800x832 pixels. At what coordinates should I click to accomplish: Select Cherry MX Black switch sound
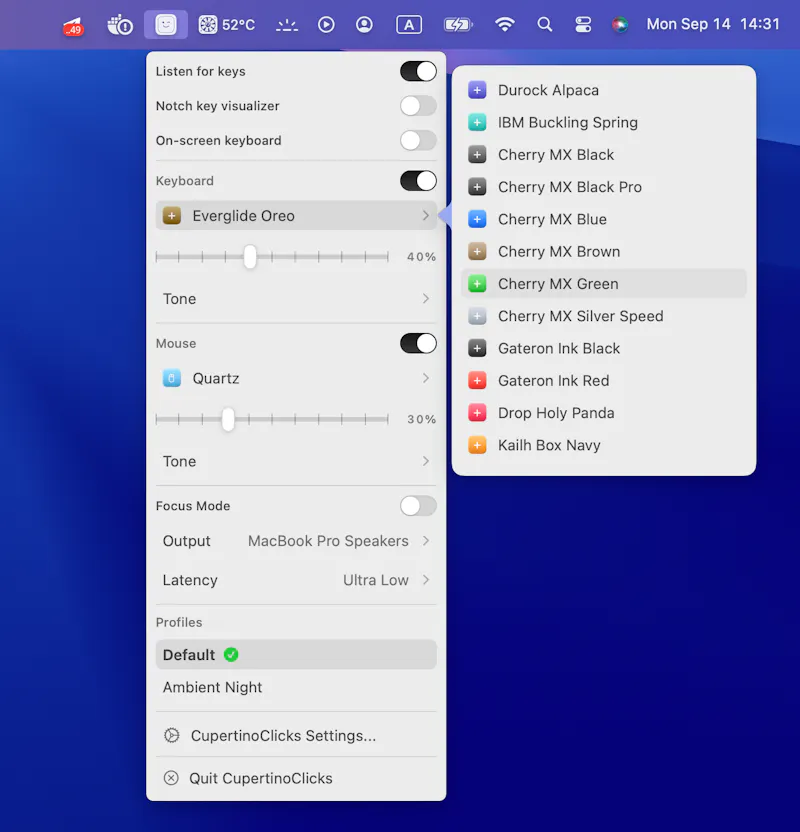click(x=604, y=155)
